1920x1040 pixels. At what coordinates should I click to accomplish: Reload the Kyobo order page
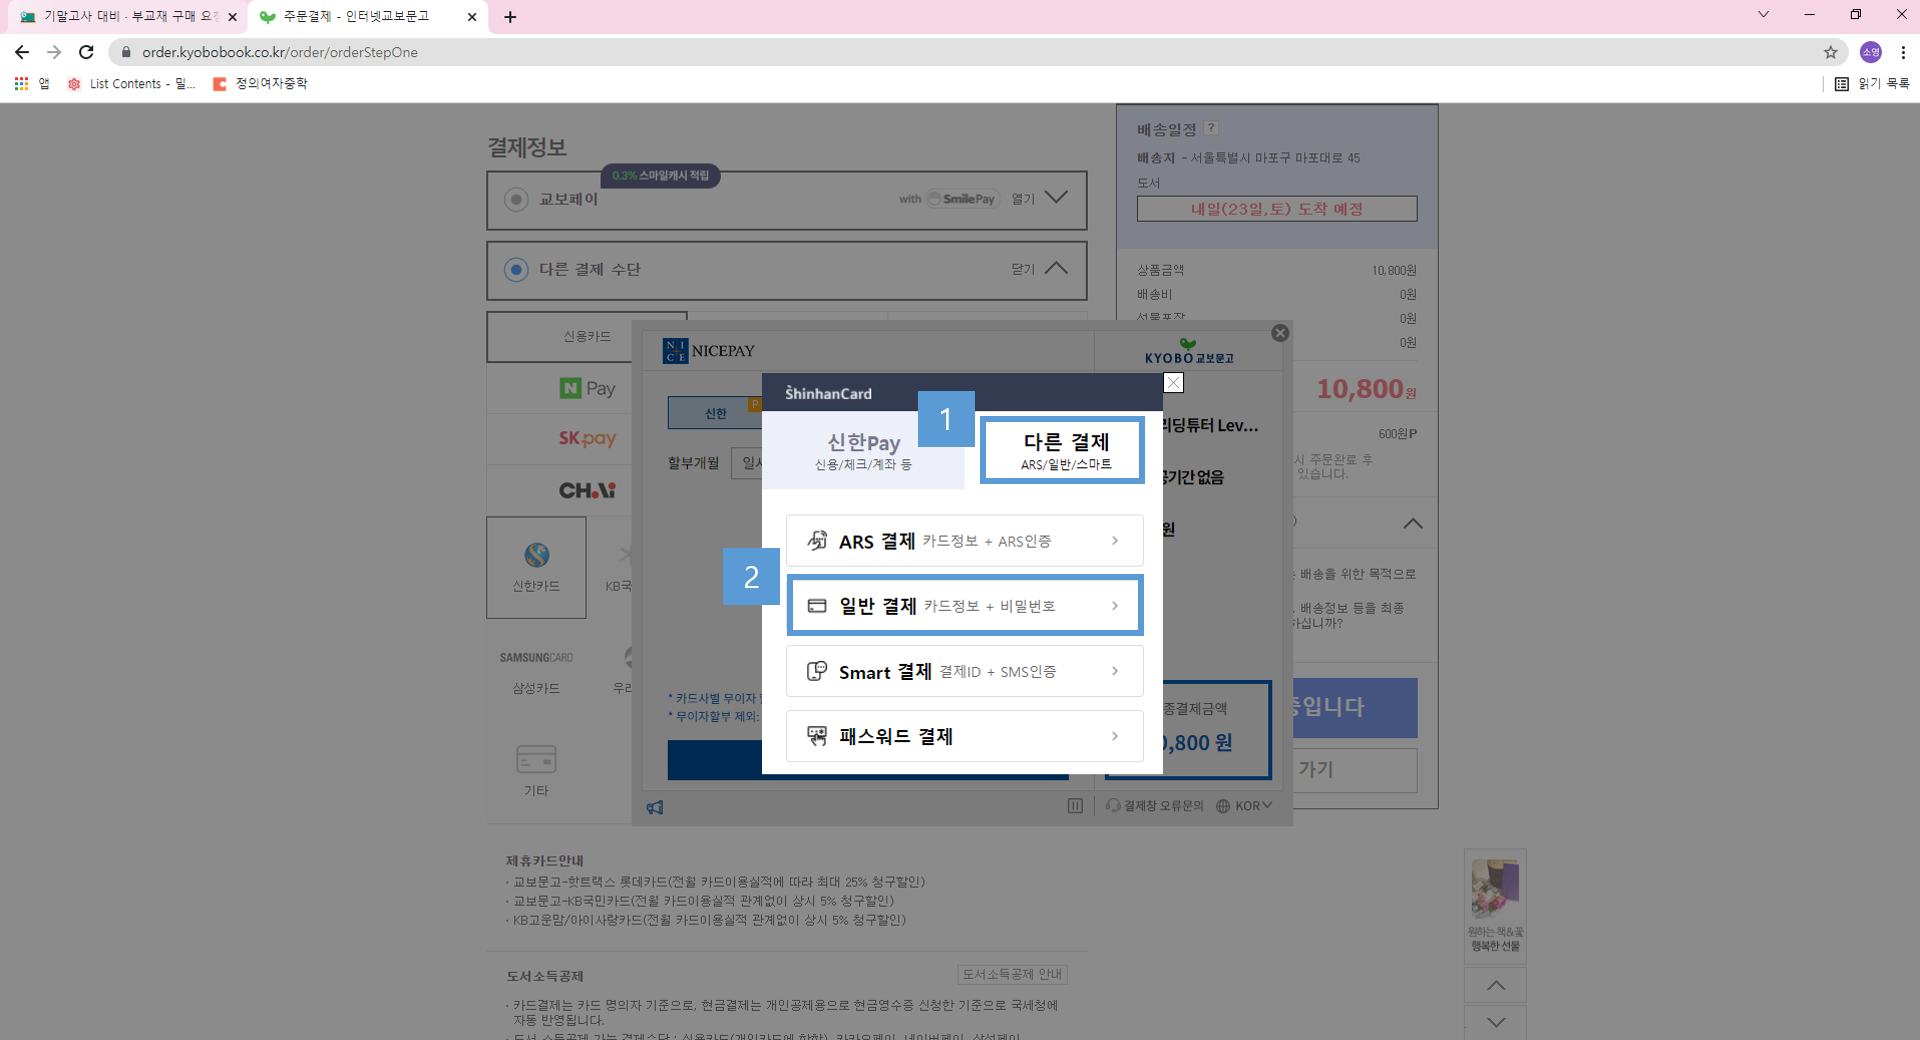pyautogui.click(x=87, y=52)
